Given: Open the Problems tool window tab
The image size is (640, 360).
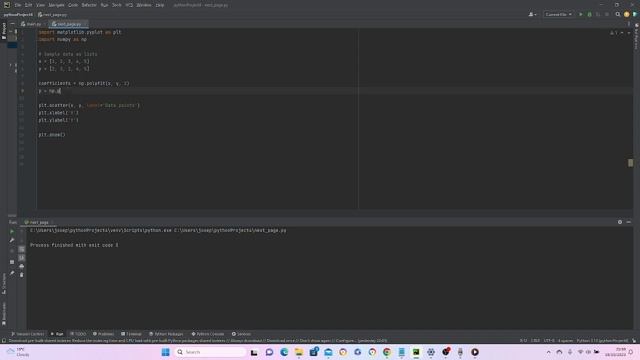Looking at the screenshot, I should tap(103, 334).
